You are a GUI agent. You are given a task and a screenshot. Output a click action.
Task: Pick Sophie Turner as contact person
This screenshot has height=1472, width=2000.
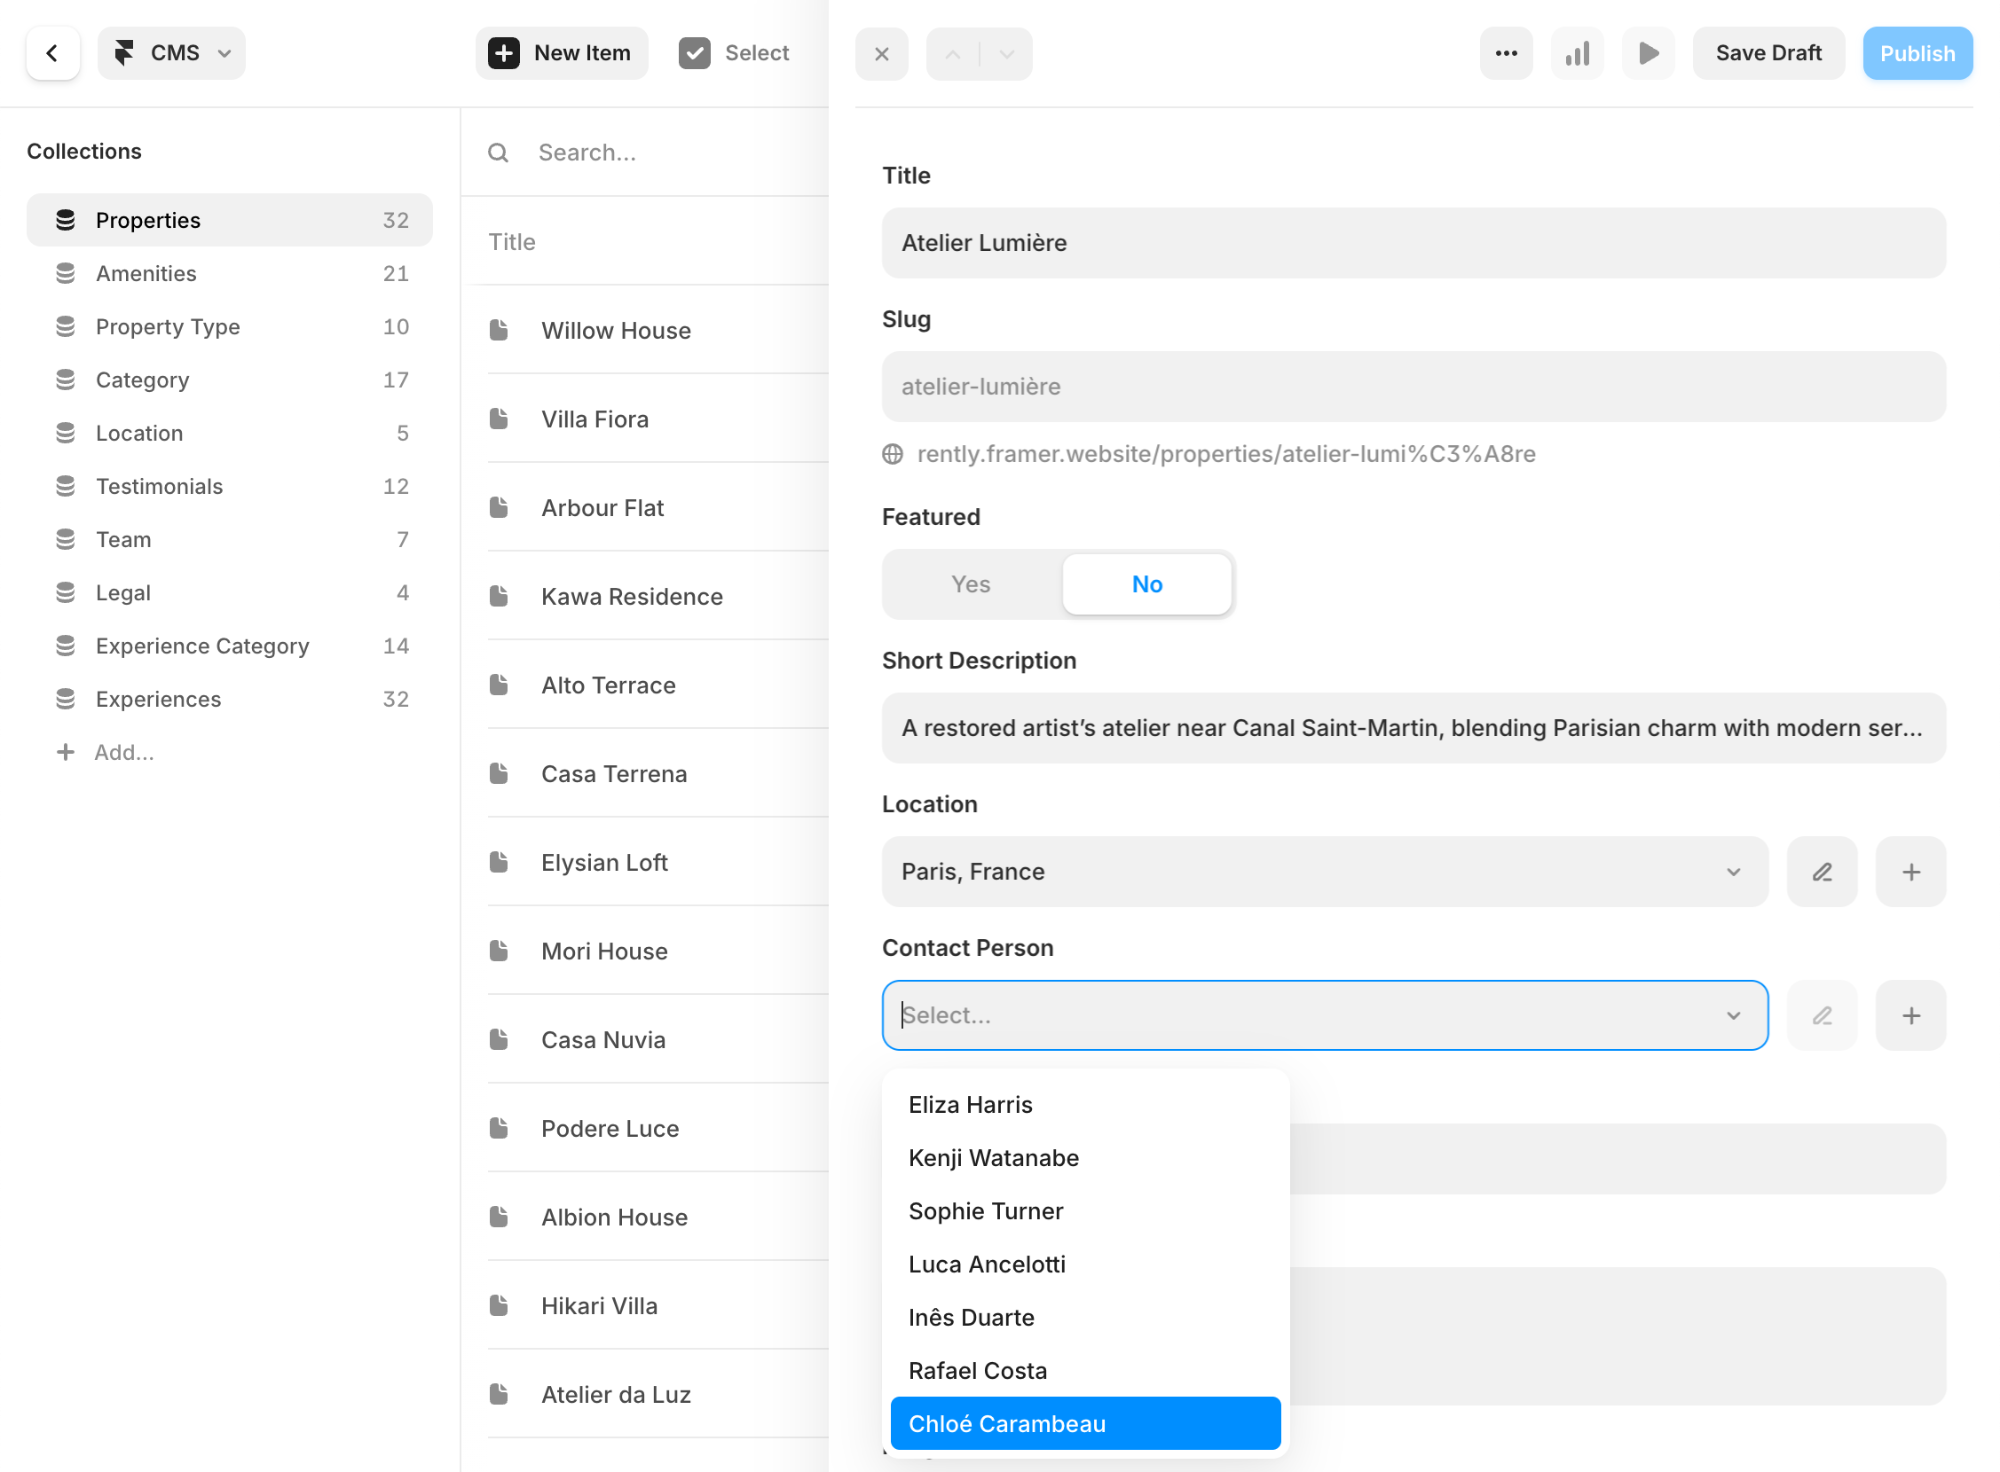click(x=985, y=1211)
